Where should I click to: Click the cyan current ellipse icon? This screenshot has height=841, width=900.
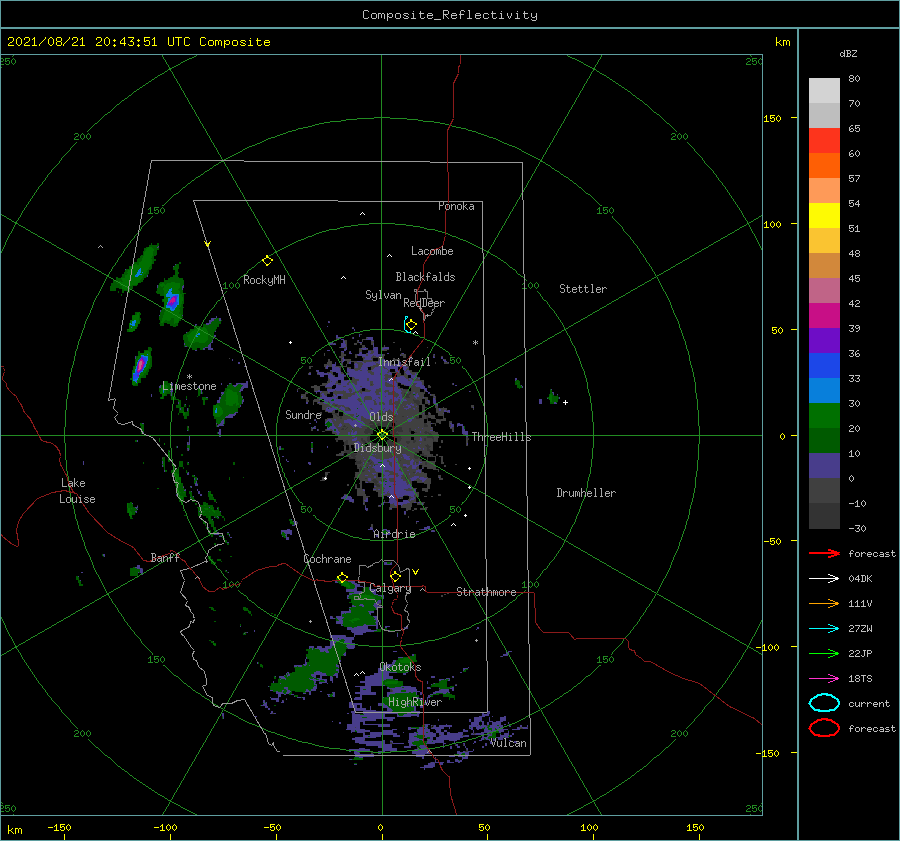[824, 703]
